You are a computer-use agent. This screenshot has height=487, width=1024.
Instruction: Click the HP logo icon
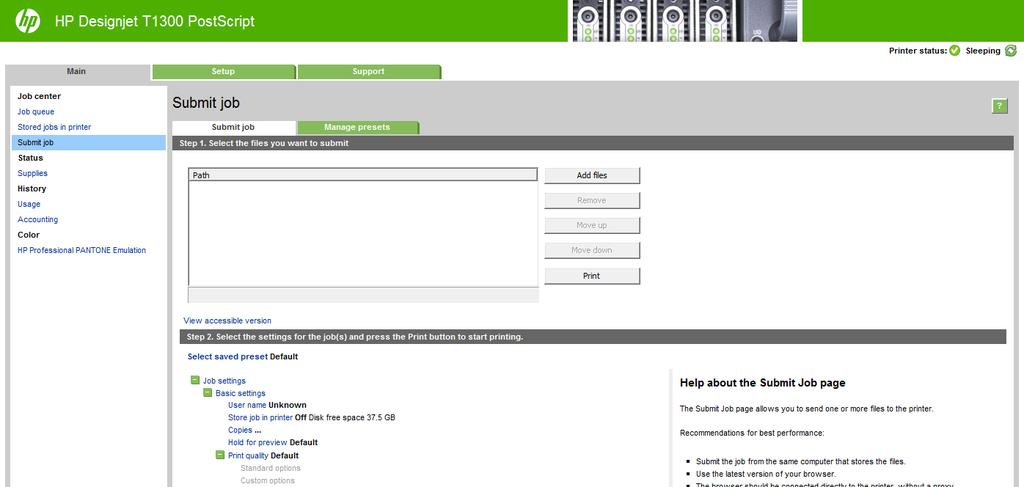tap(27, 21)
